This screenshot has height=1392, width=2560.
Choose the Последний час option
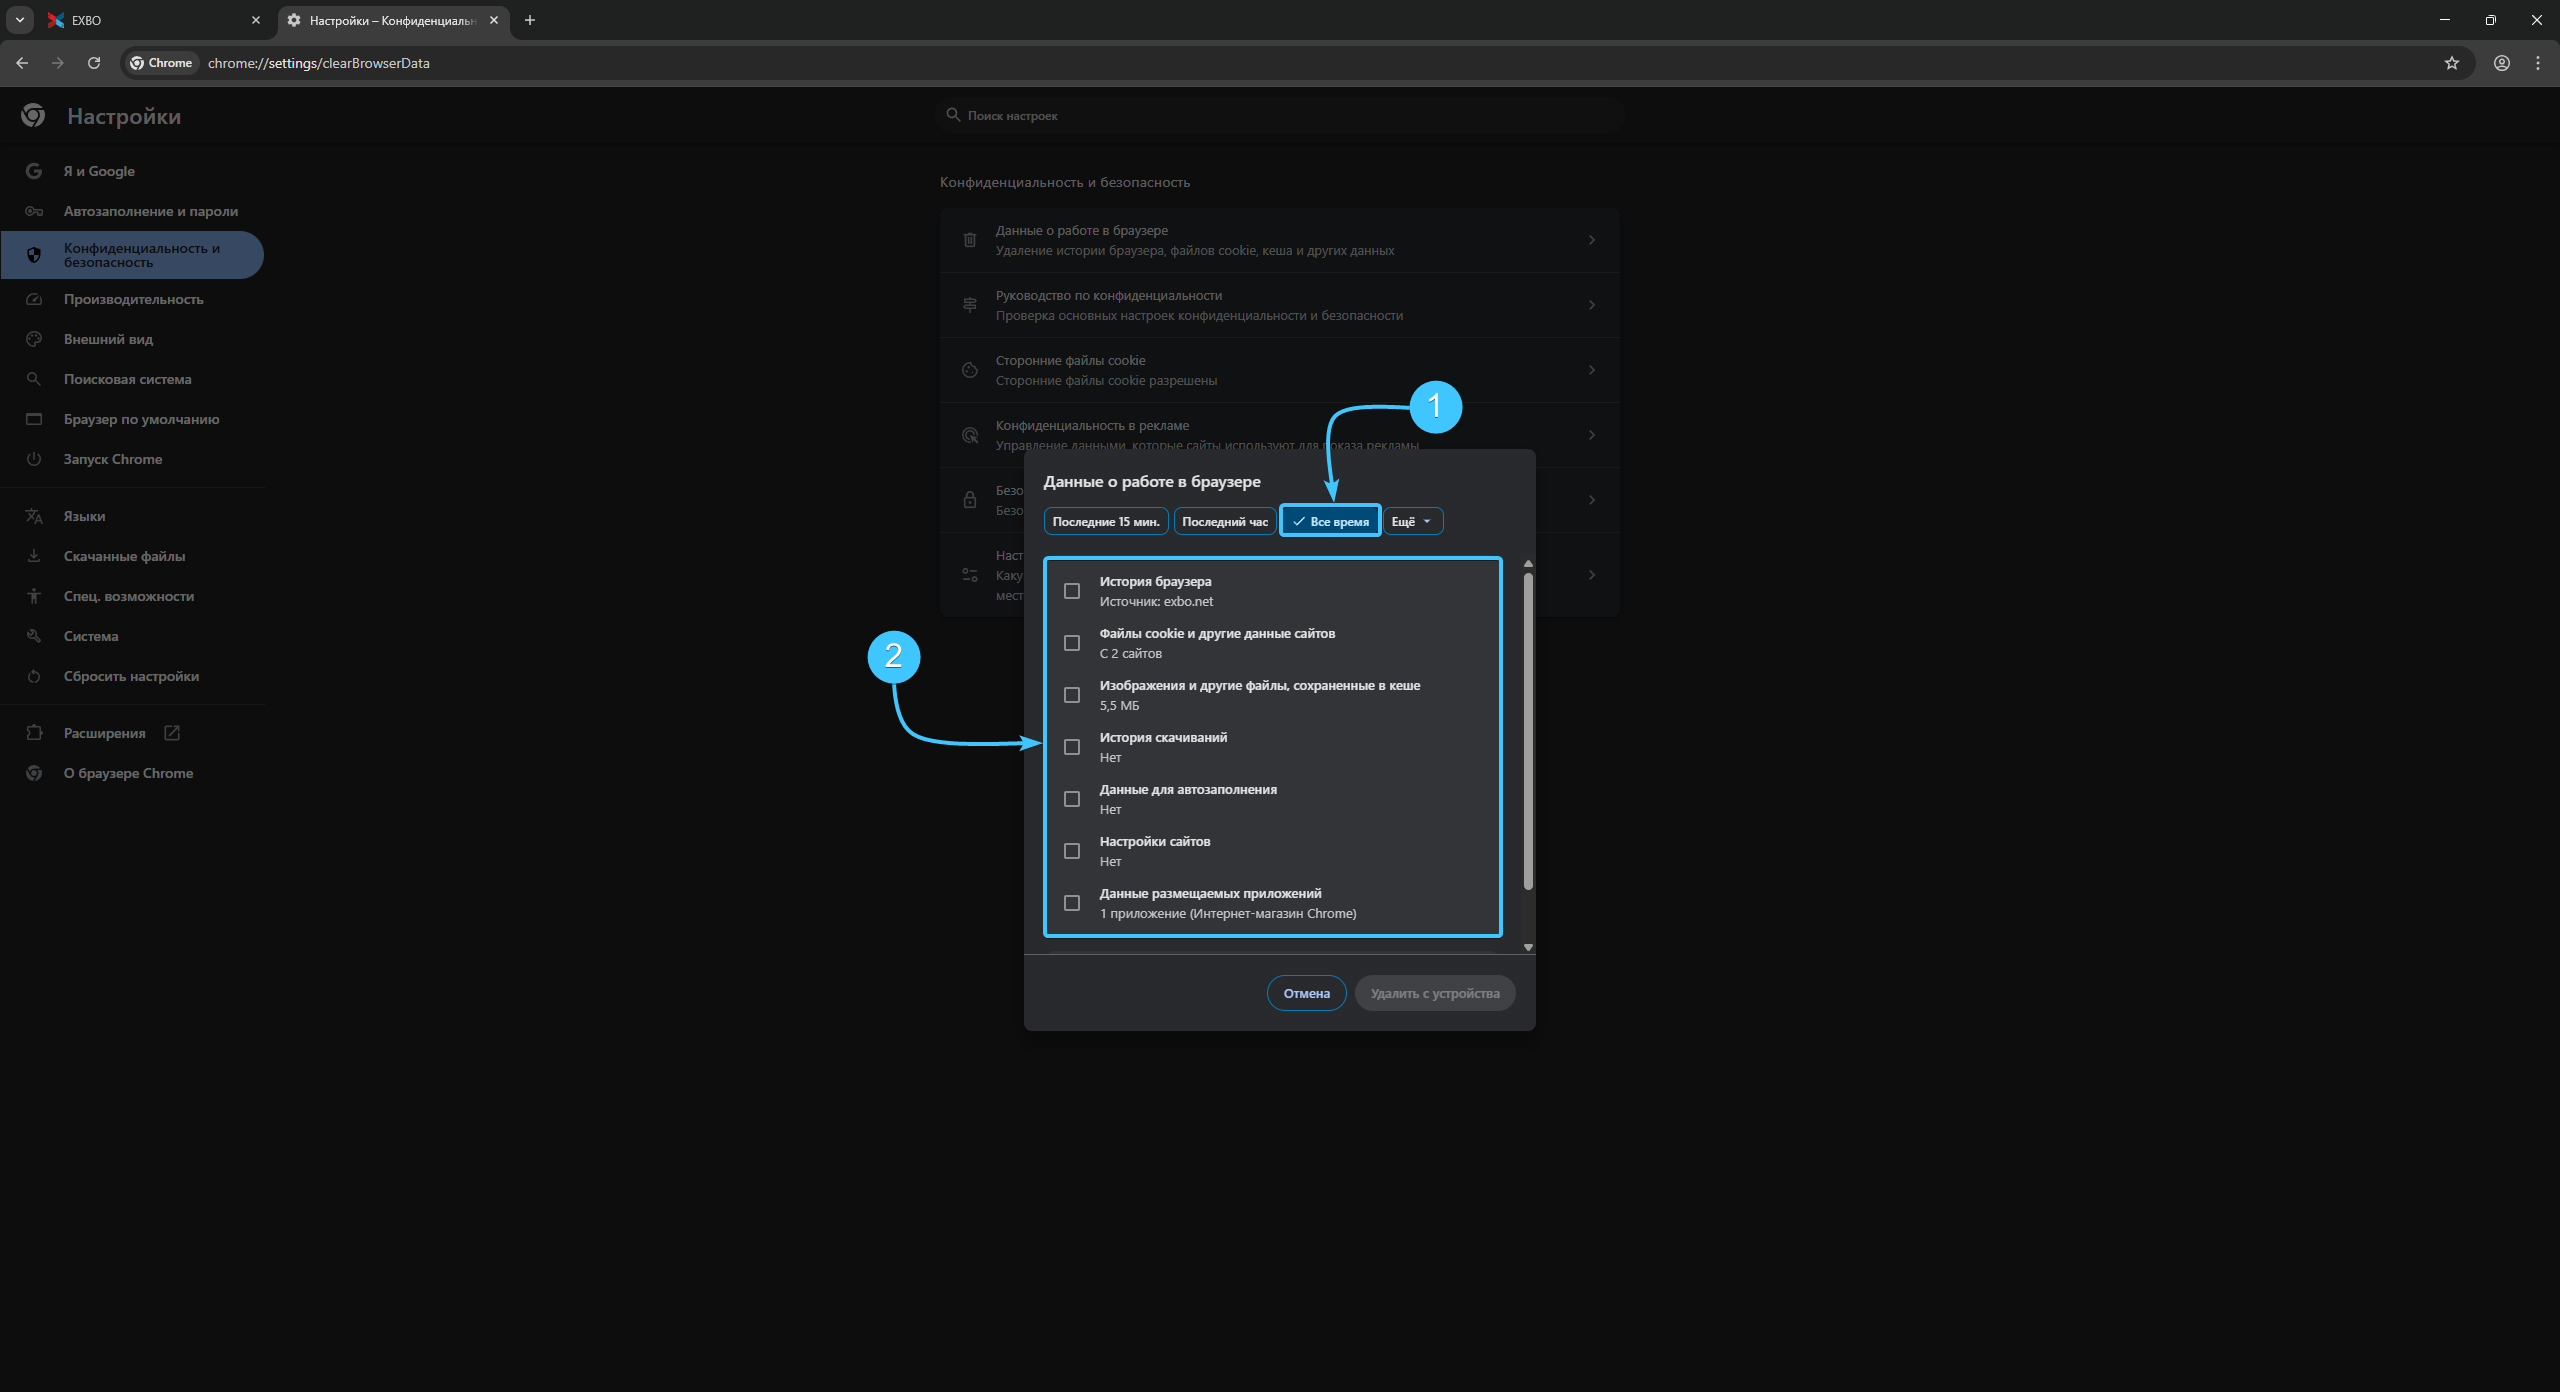pos(1224,521)
